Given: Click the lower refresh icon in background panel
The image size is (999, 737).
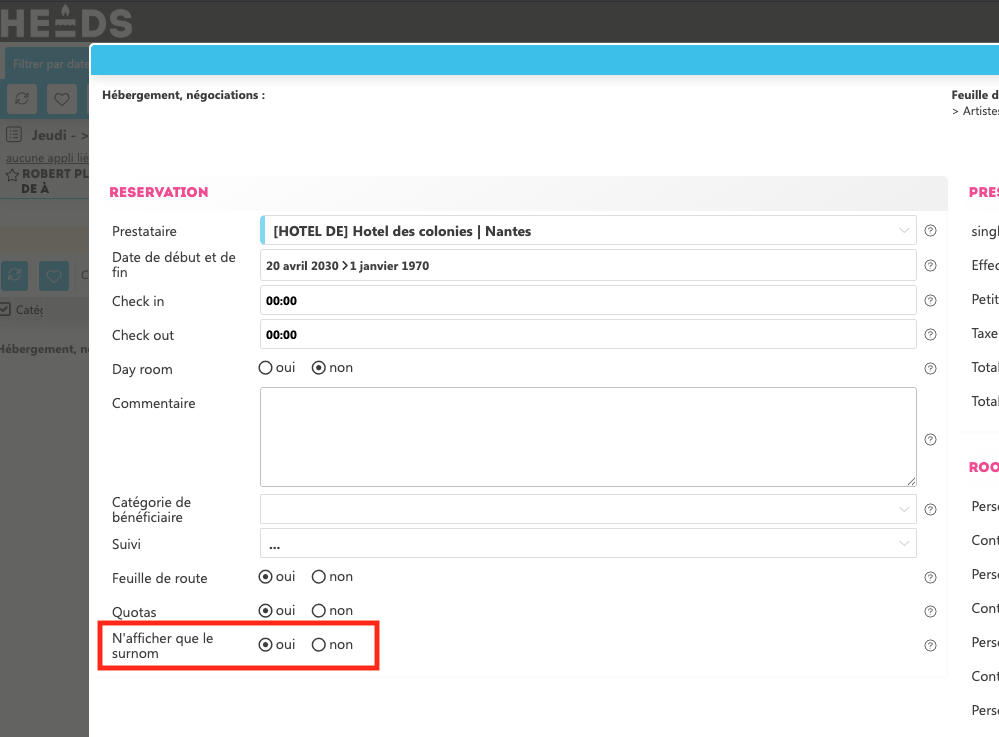Looking at the screenshot, I should point(15,276).
